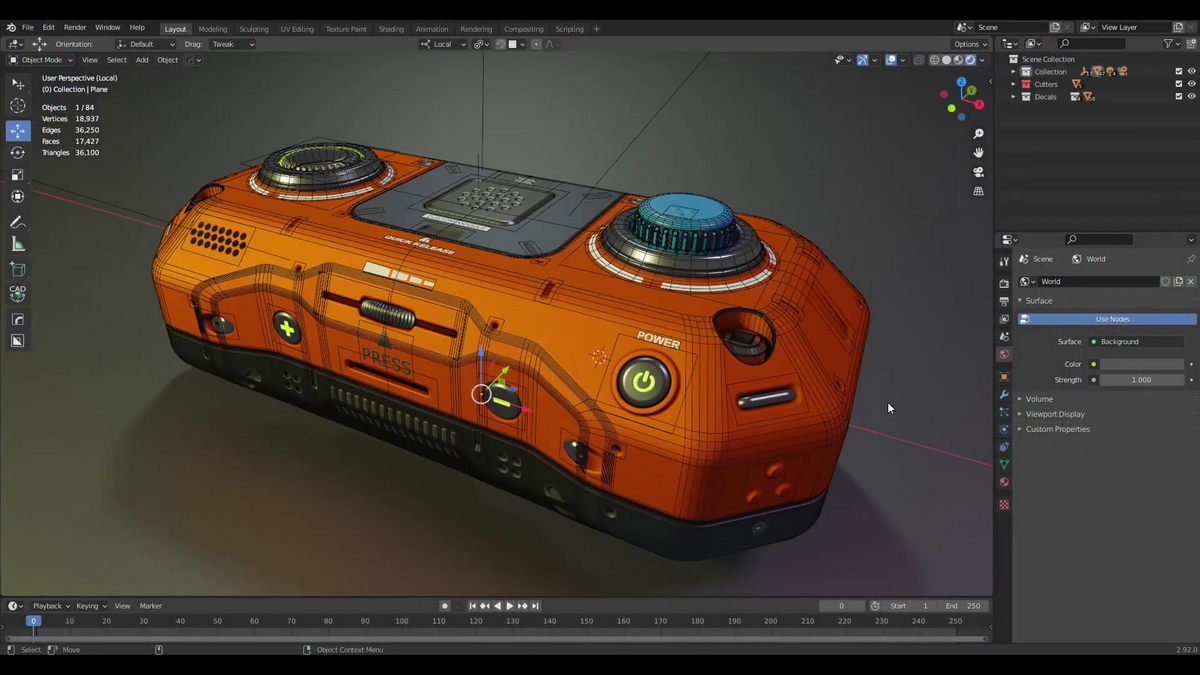Select the Cursor tool in the left toolbar
Screen dimensions: 1200x675
point(18,106)
